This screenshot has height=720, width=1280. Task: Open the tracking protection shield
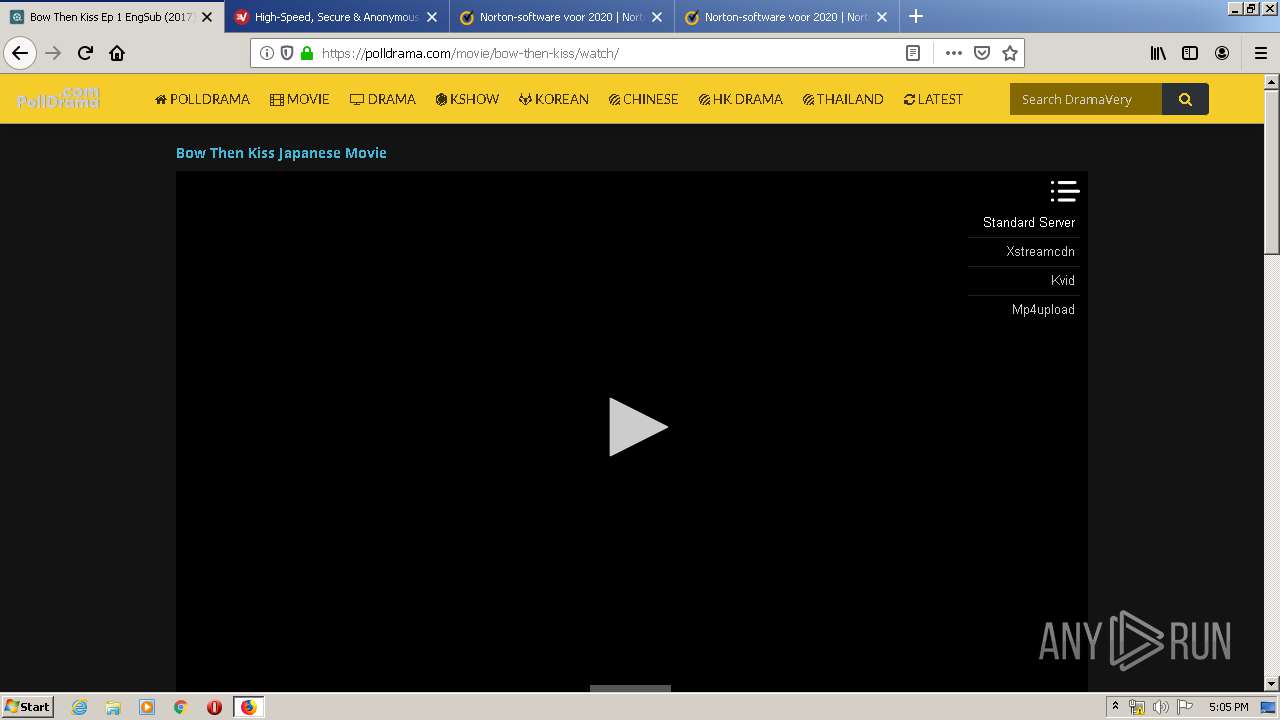click(287, 53)
